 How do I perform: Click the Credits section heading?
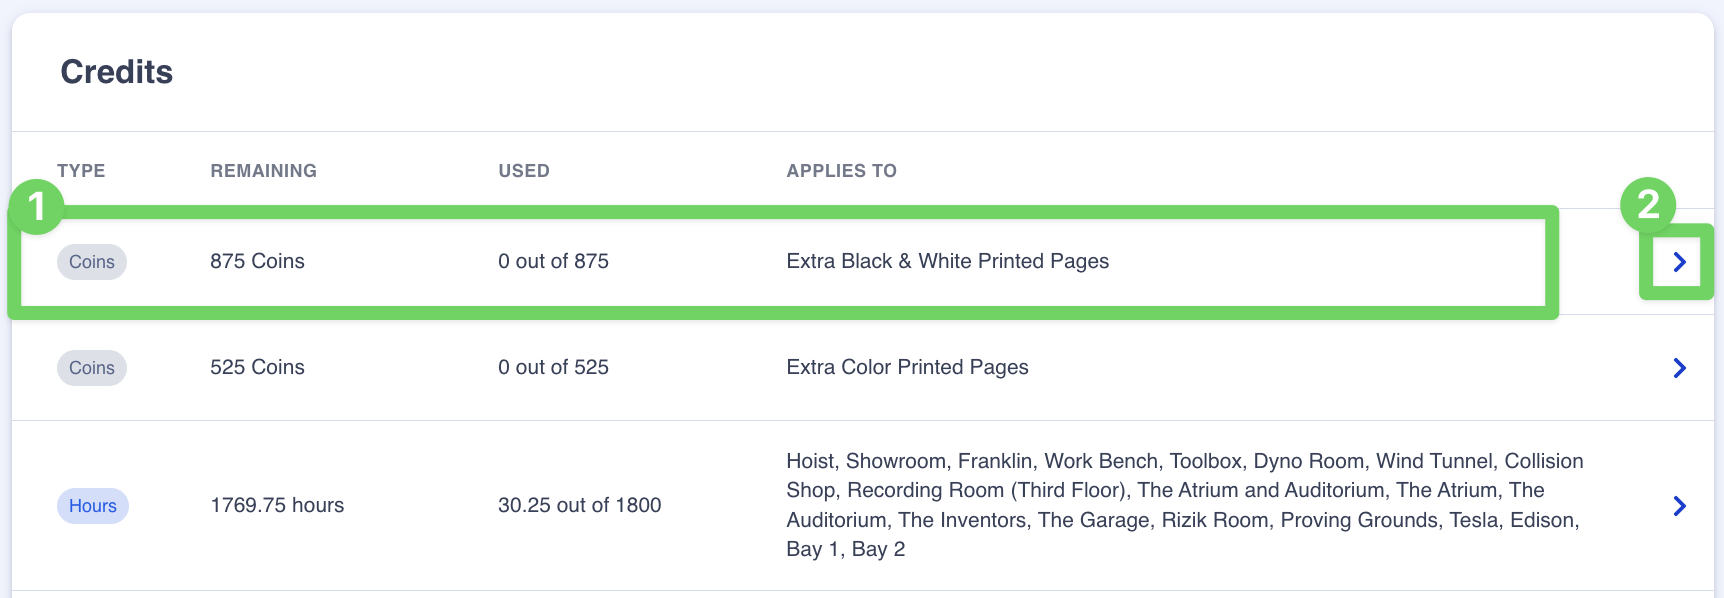117,72
